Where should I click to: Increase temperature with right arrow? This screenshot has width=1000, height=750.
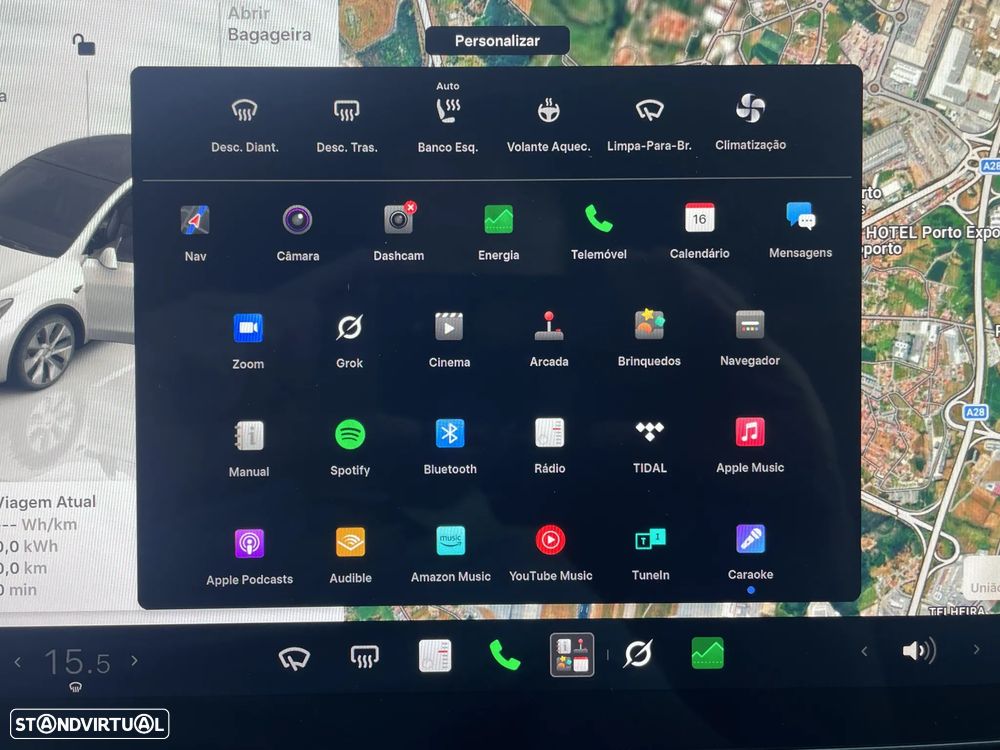coord(134,661)
